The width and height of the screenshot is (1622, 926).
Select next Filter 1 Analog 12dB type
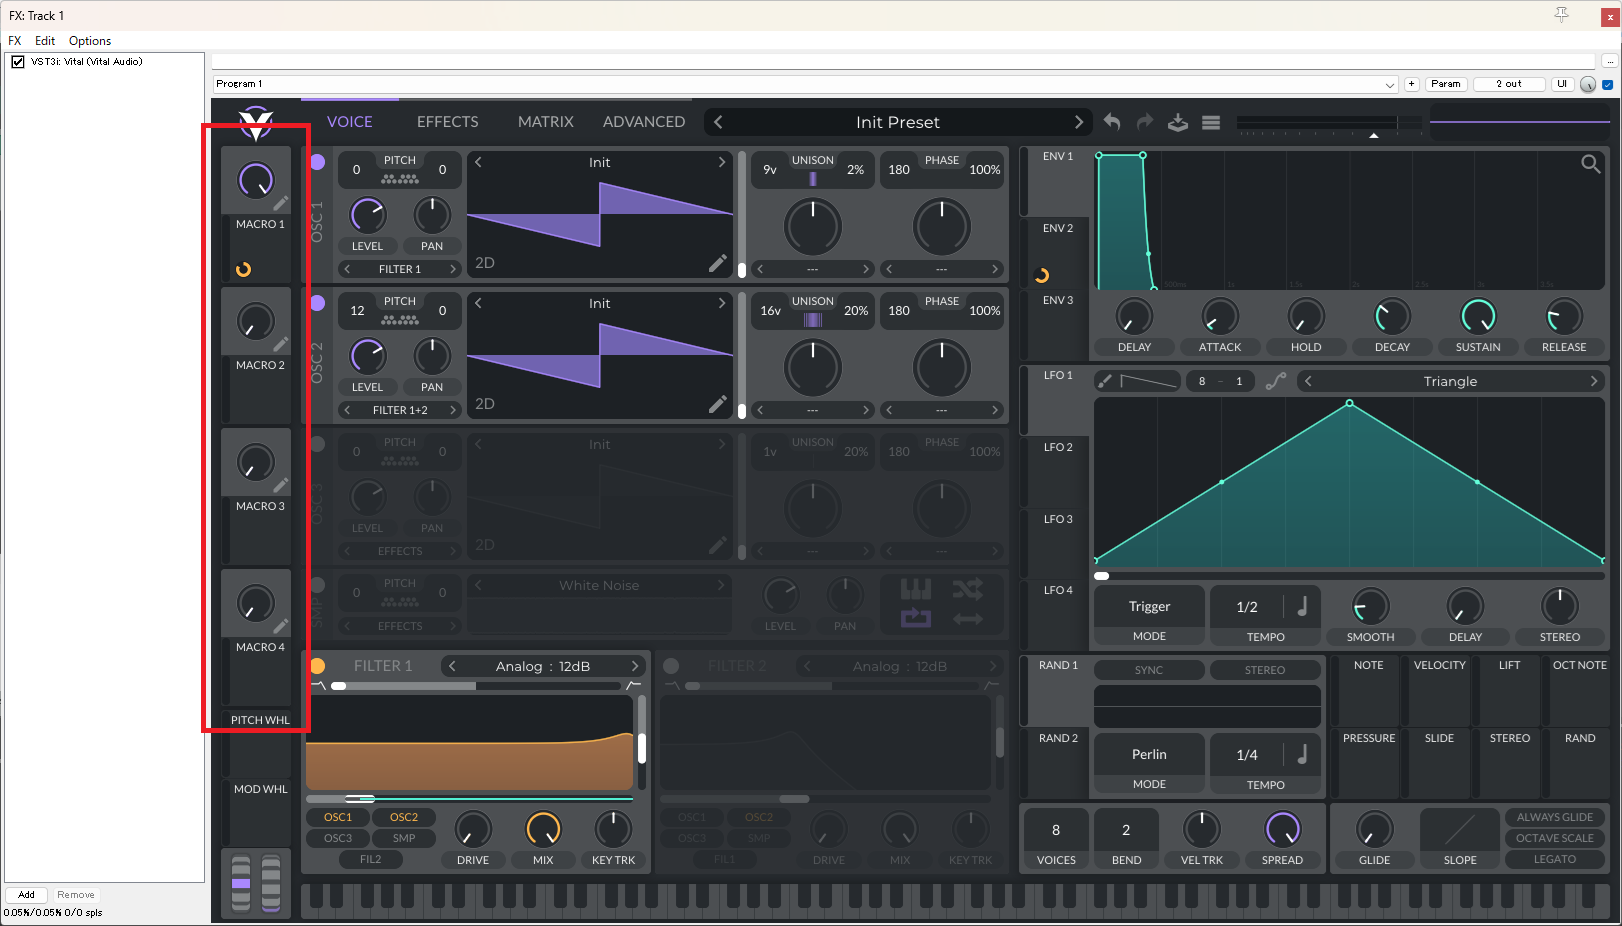click(x=635, y=666)
